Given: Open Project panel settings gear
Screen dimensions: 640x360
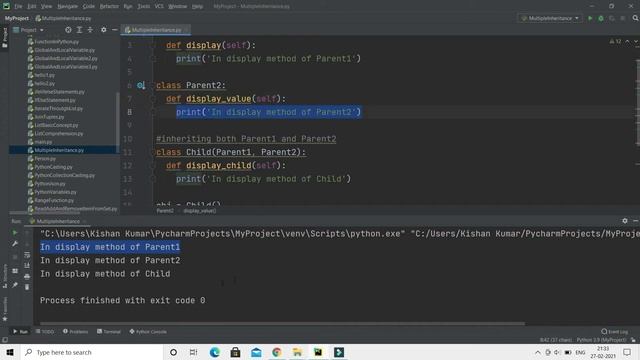Looking at the screenshot, I should coord(104,30).
